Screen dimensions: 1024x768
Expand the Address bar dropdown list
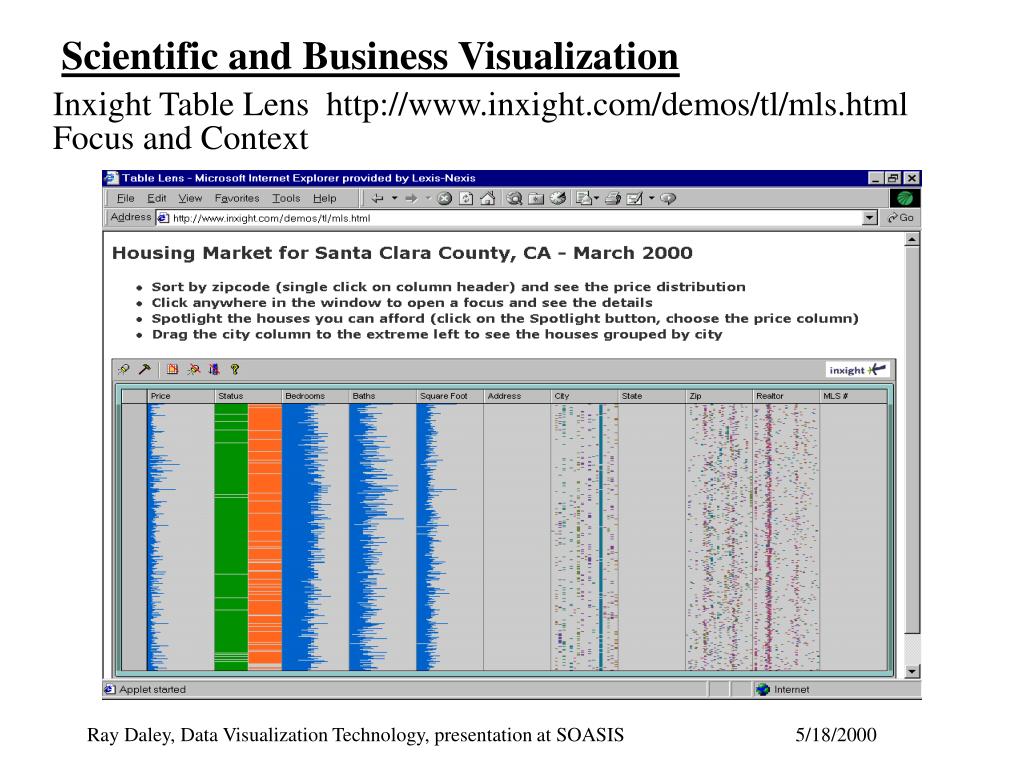tap(869, 218)
